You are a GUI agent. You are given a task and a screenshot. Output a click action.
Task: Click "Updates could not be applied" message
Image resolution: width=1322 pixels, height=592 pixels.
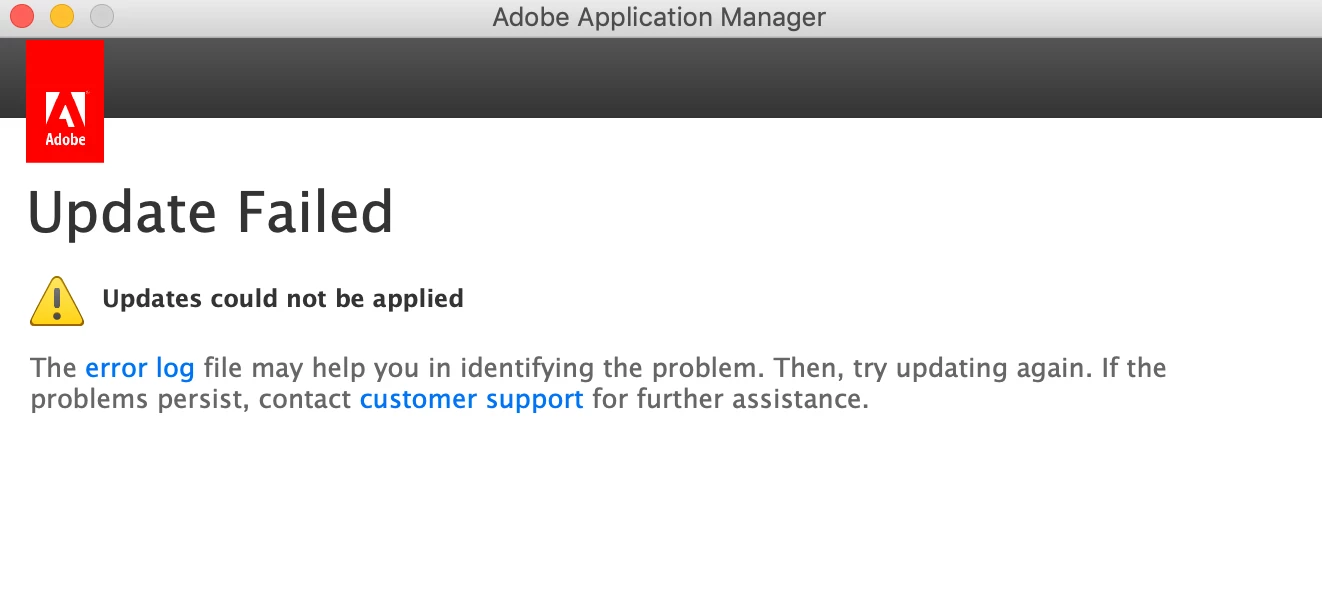pyautogui.click(x=283, y=299)
